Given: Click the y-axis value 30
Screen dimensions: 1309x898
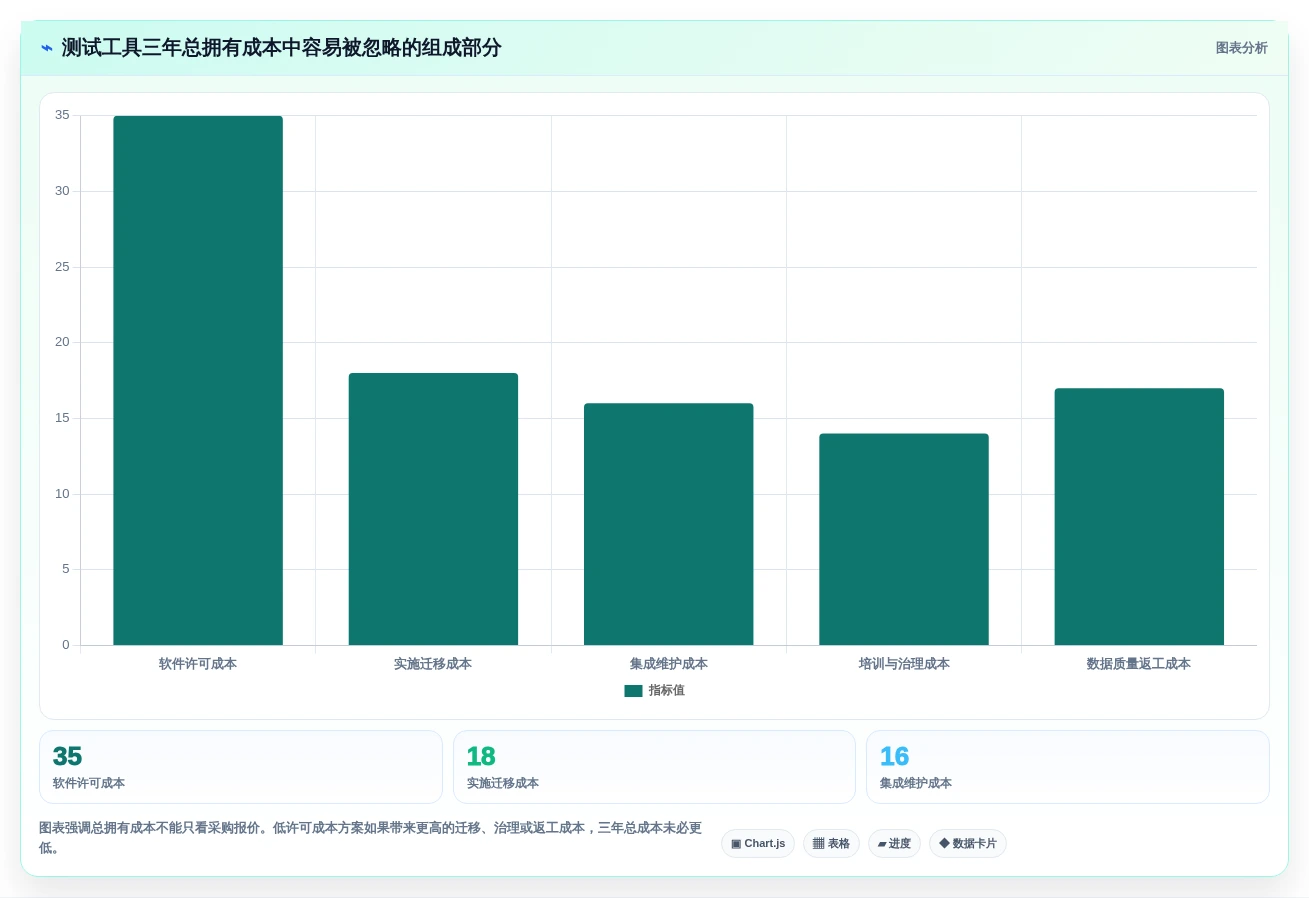Looking at the screenshot, I should (x=62, y=191).
